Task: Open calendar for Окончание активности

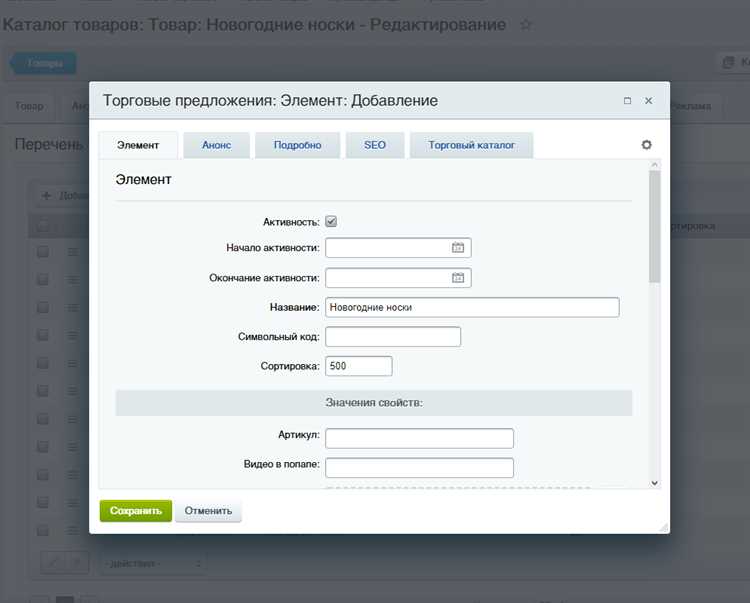Action: (458, 277)
